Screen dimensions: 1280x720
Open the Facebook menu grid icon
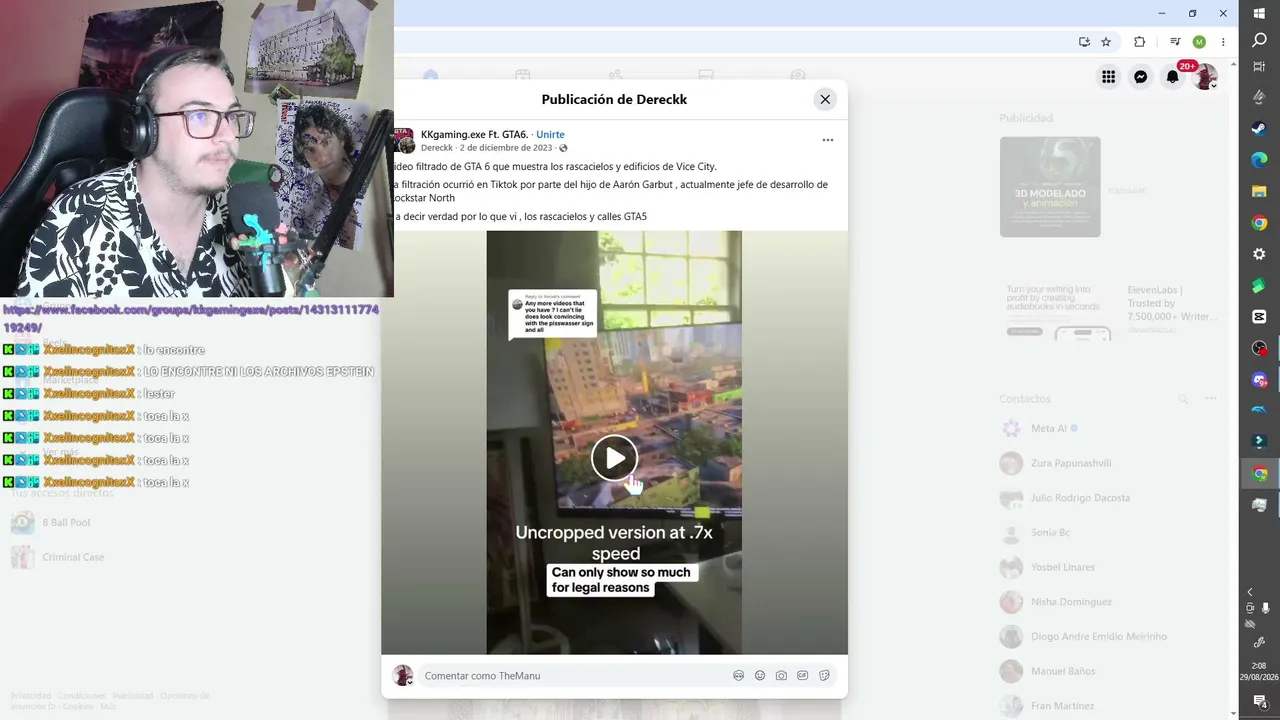coord(1108,77)
